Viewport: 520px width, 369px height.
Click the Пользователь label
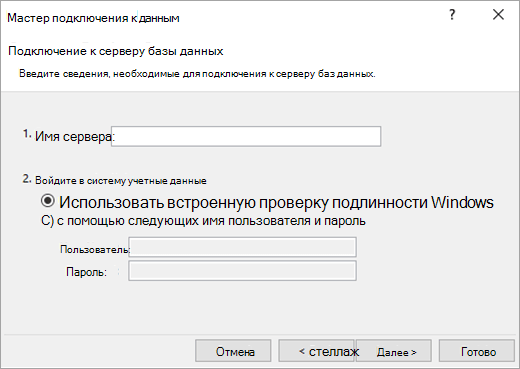pos(95,249)
